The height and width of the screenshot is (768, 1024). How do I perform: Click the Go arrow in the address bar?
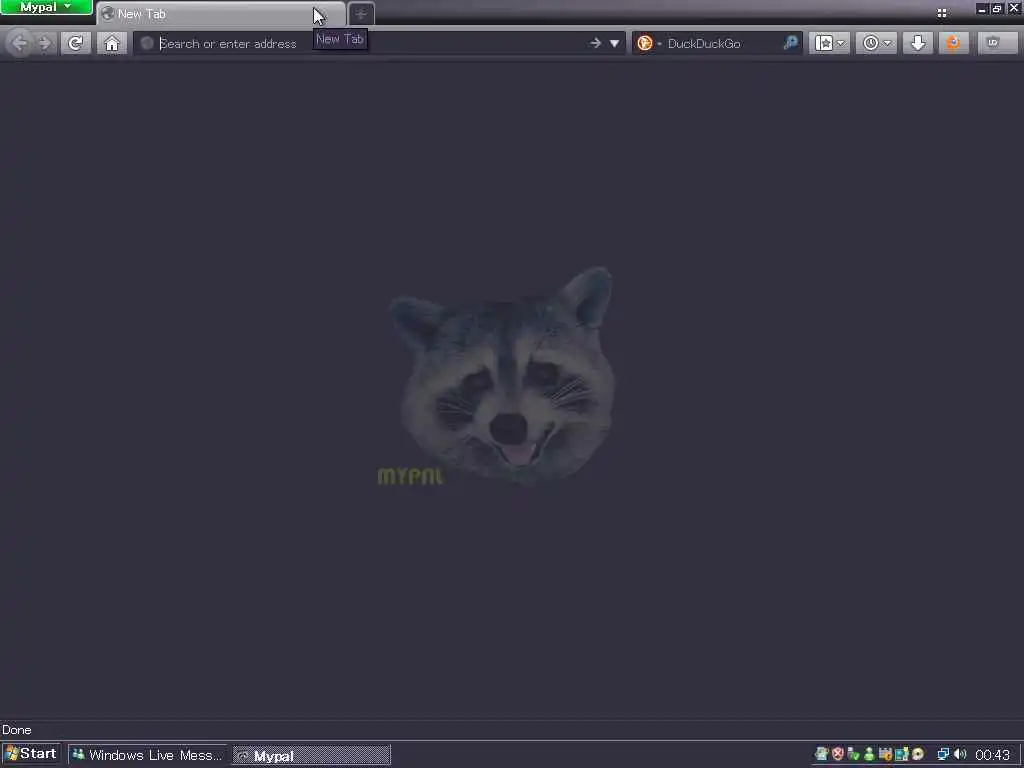click(x=595, y=43)
